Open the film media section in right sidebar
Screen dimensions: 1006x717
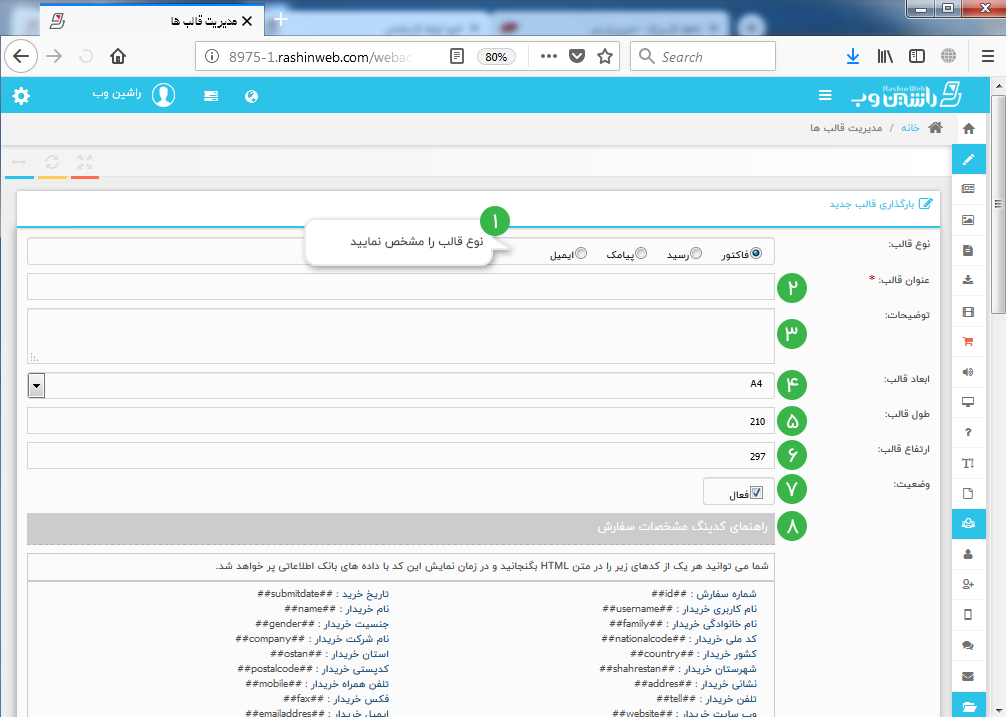[x=969, y=312]
